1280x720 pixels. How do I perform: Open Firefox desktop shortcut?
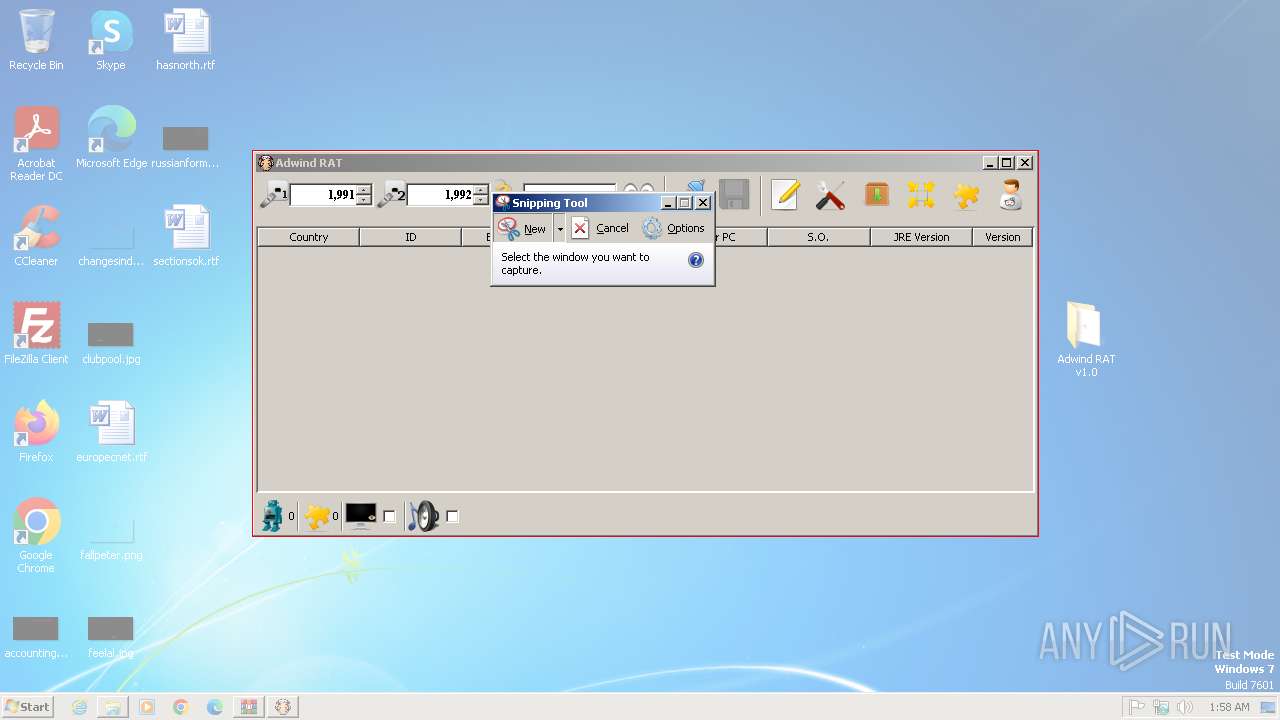[x=36, y=431]
